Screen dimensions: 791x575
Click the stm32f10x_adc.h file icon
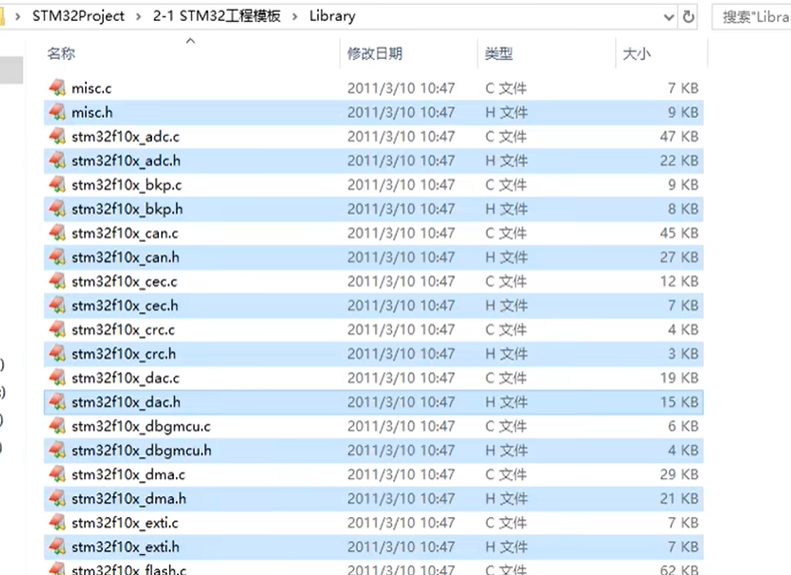[58, 160]
